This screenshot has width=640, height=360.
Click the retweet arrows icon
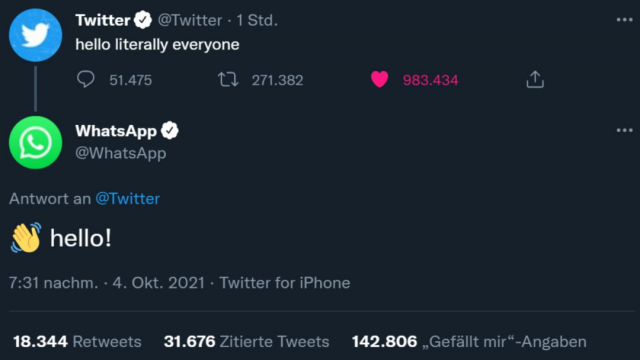coord(228,80)
